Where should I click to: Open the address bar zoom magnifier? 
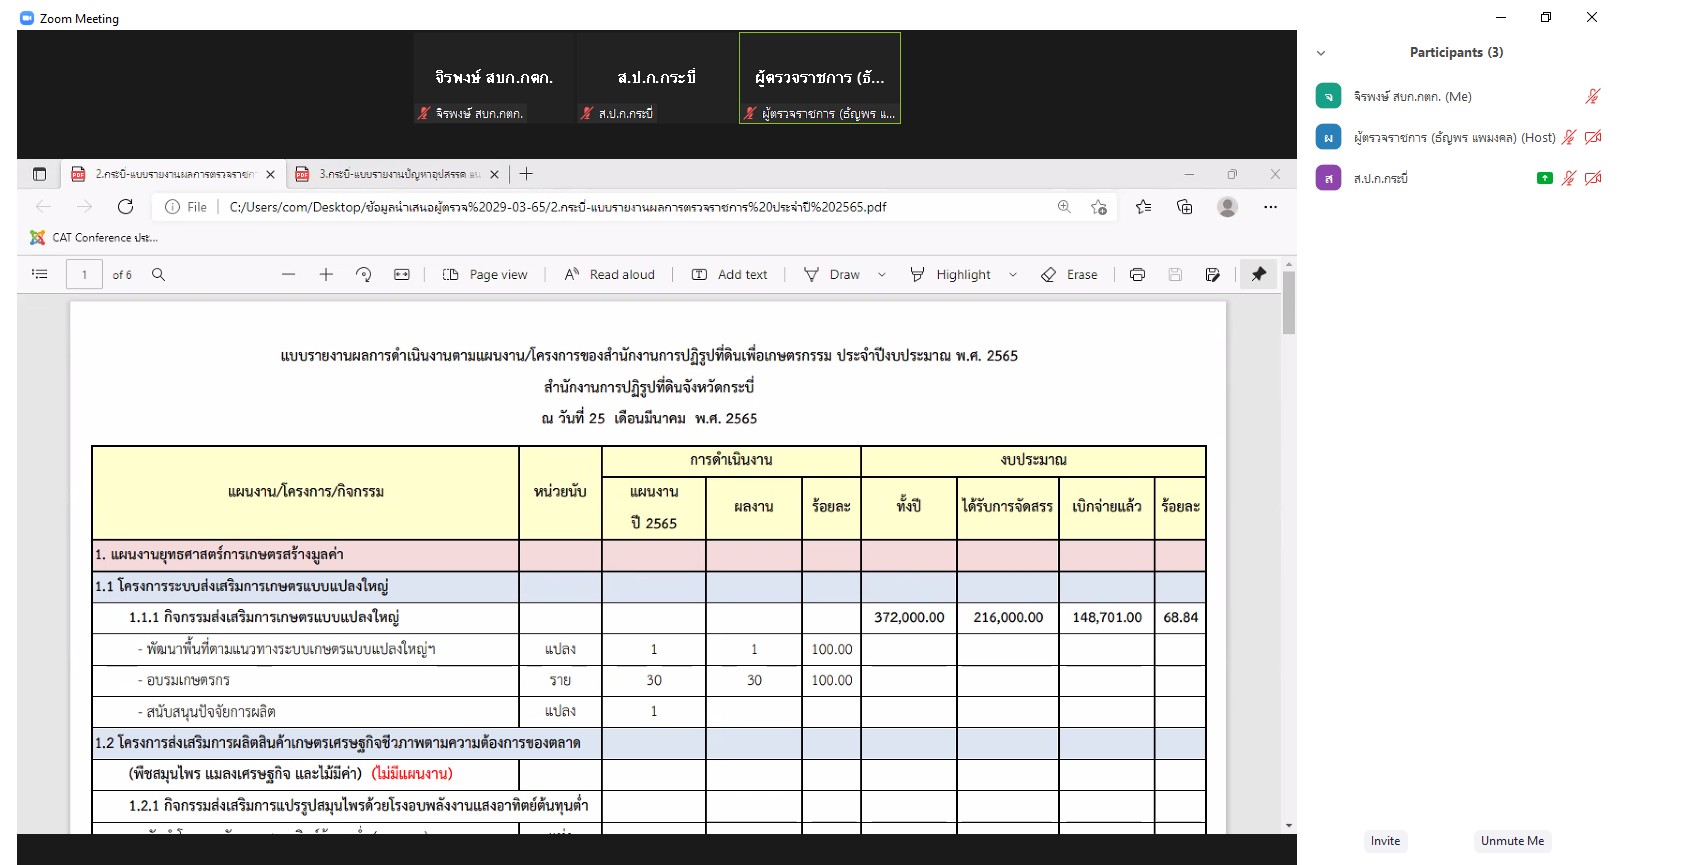(x=1064, y=207)
